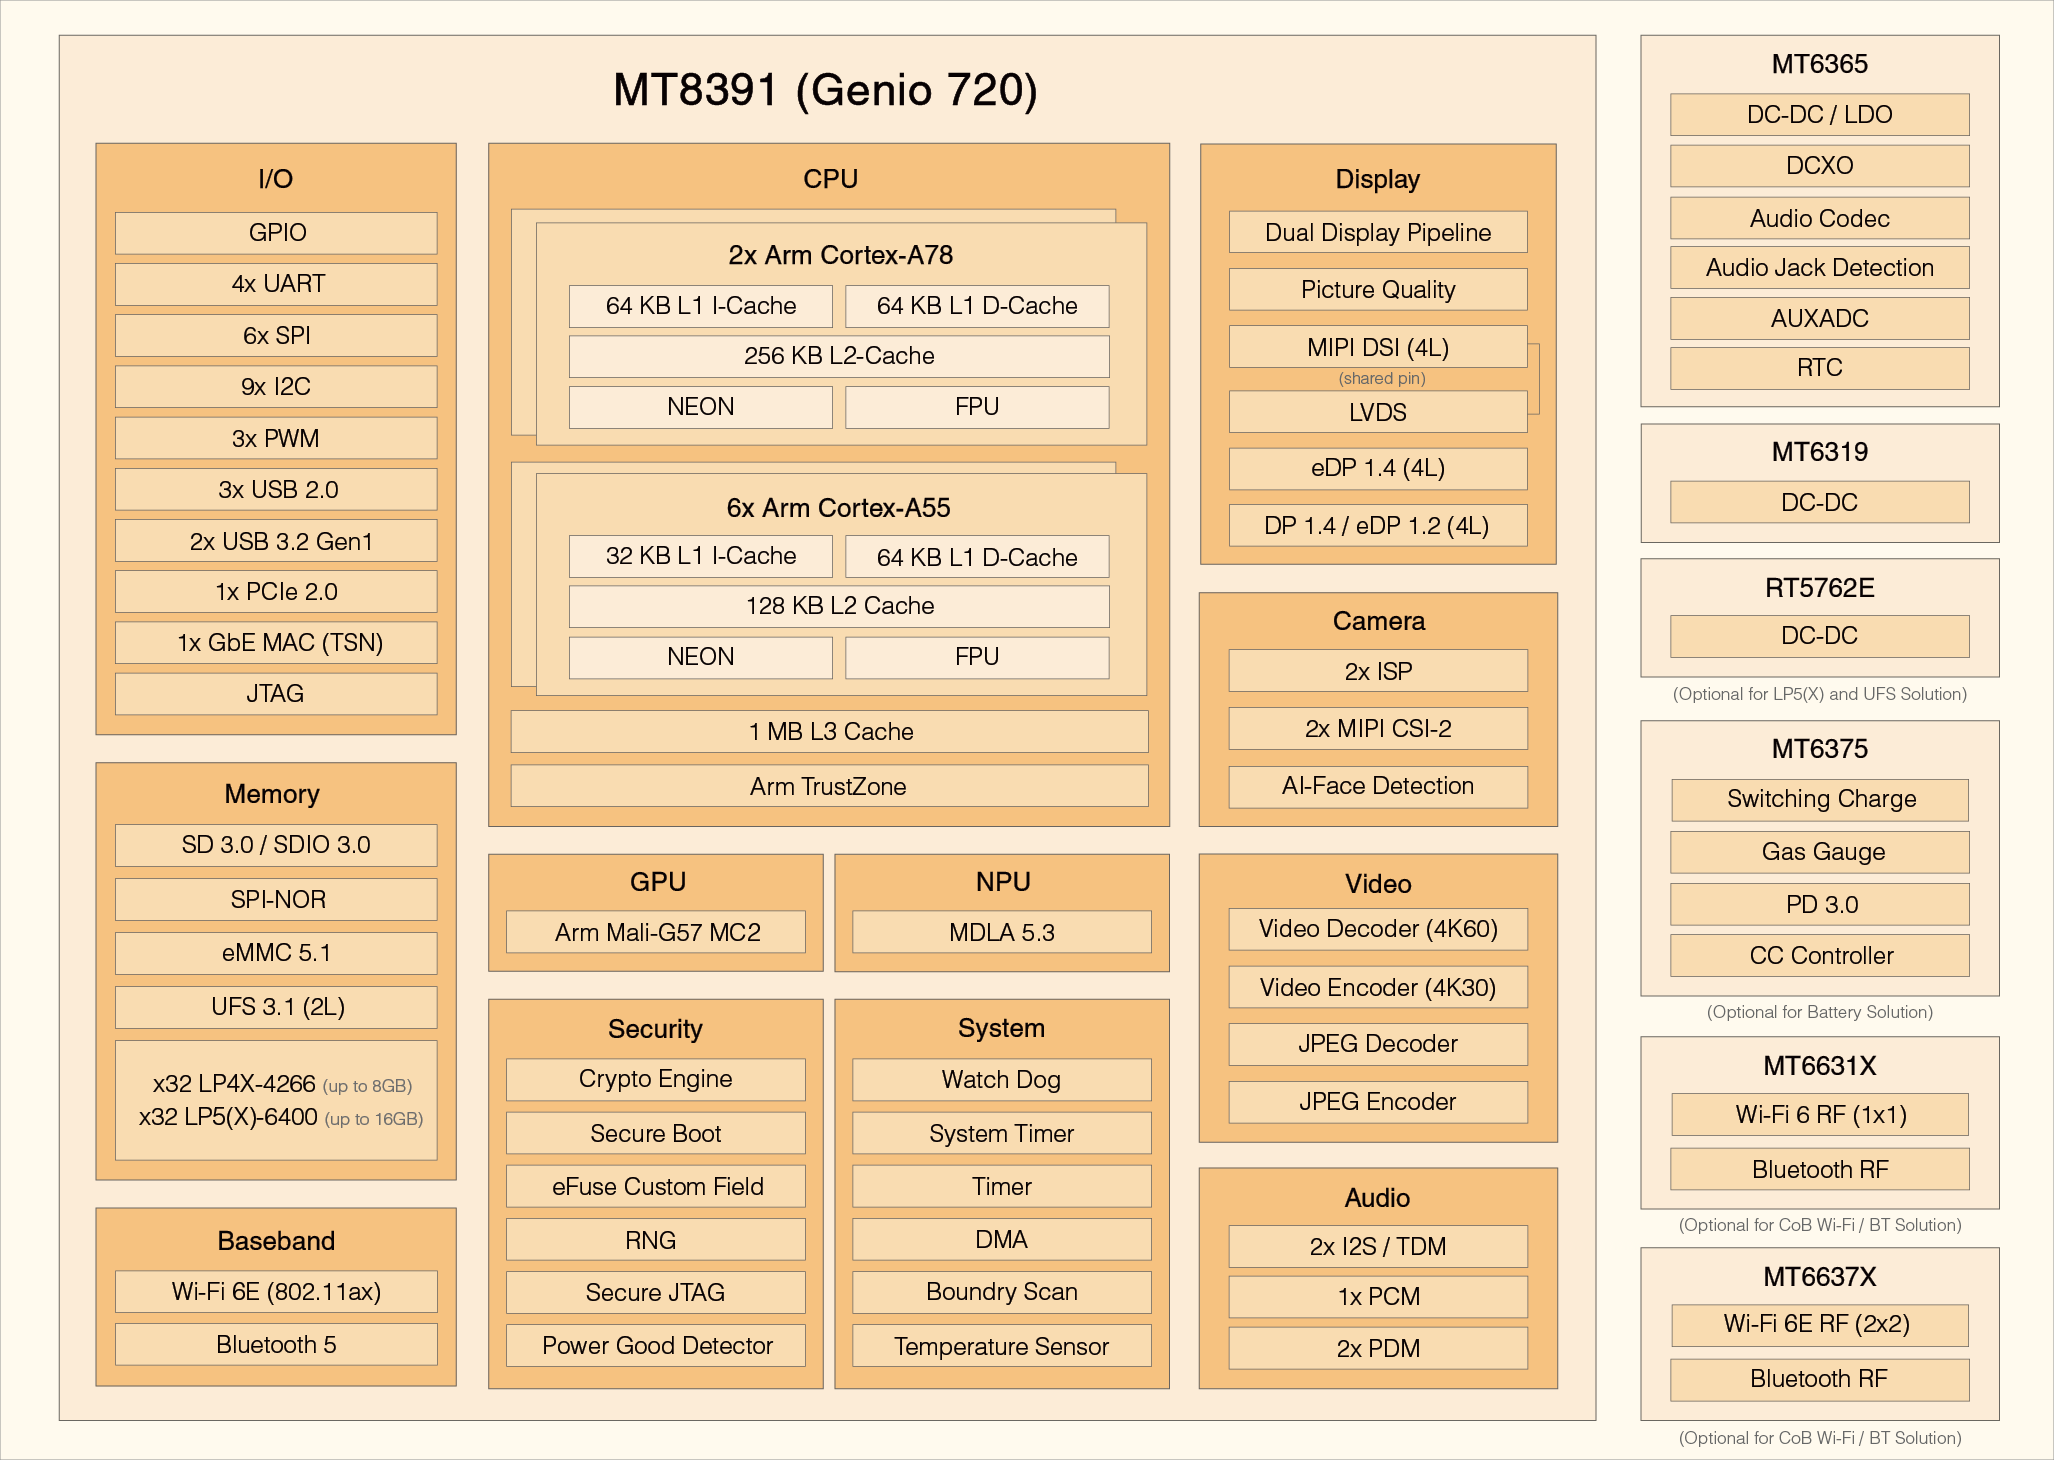The height and width of the screenshot is (1460, 2054).
Task: Click the 1x GbE MAC (TSN) block
Action: coord(275,643)
